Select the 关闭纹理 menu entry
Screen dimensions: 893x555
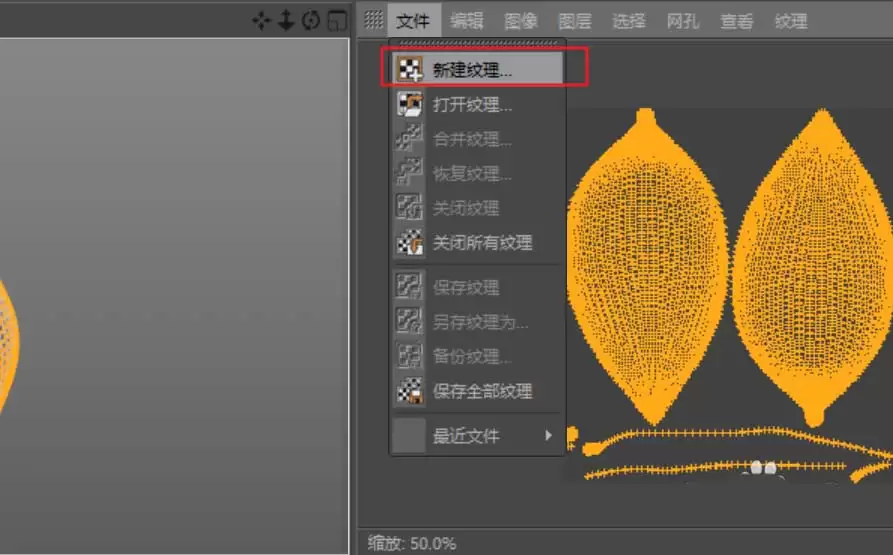point(477,208)
